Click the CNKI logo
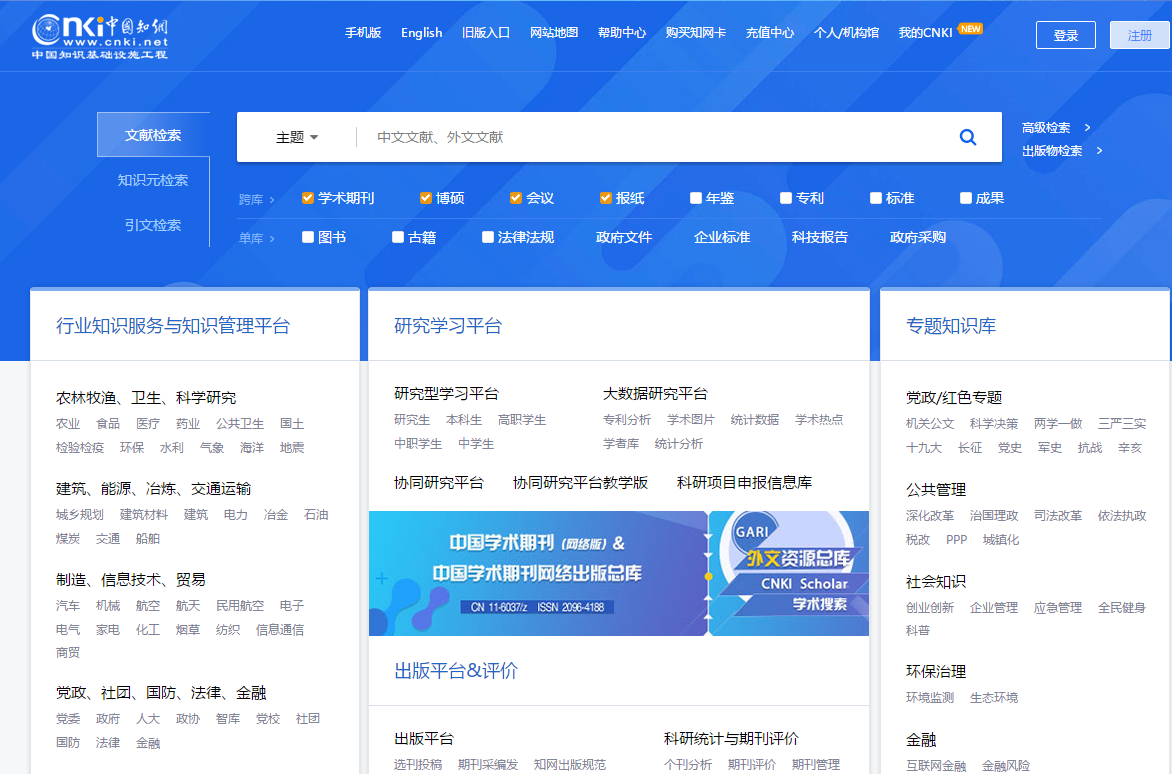The height and width of the screenshot is (774, 1172). click(100, 37)
